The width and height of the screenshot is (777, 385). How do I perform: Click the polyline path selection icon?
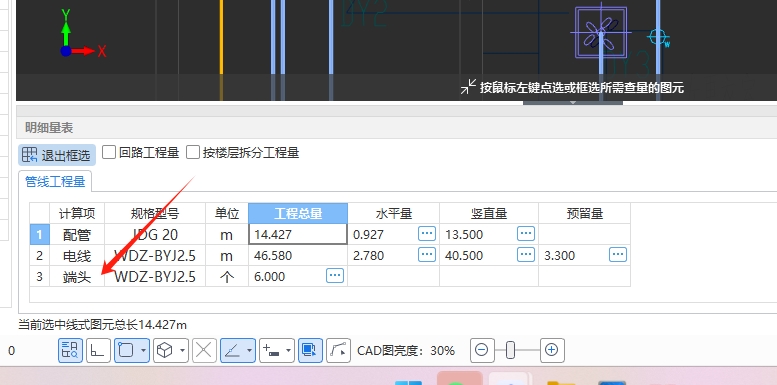click(338, 350)
